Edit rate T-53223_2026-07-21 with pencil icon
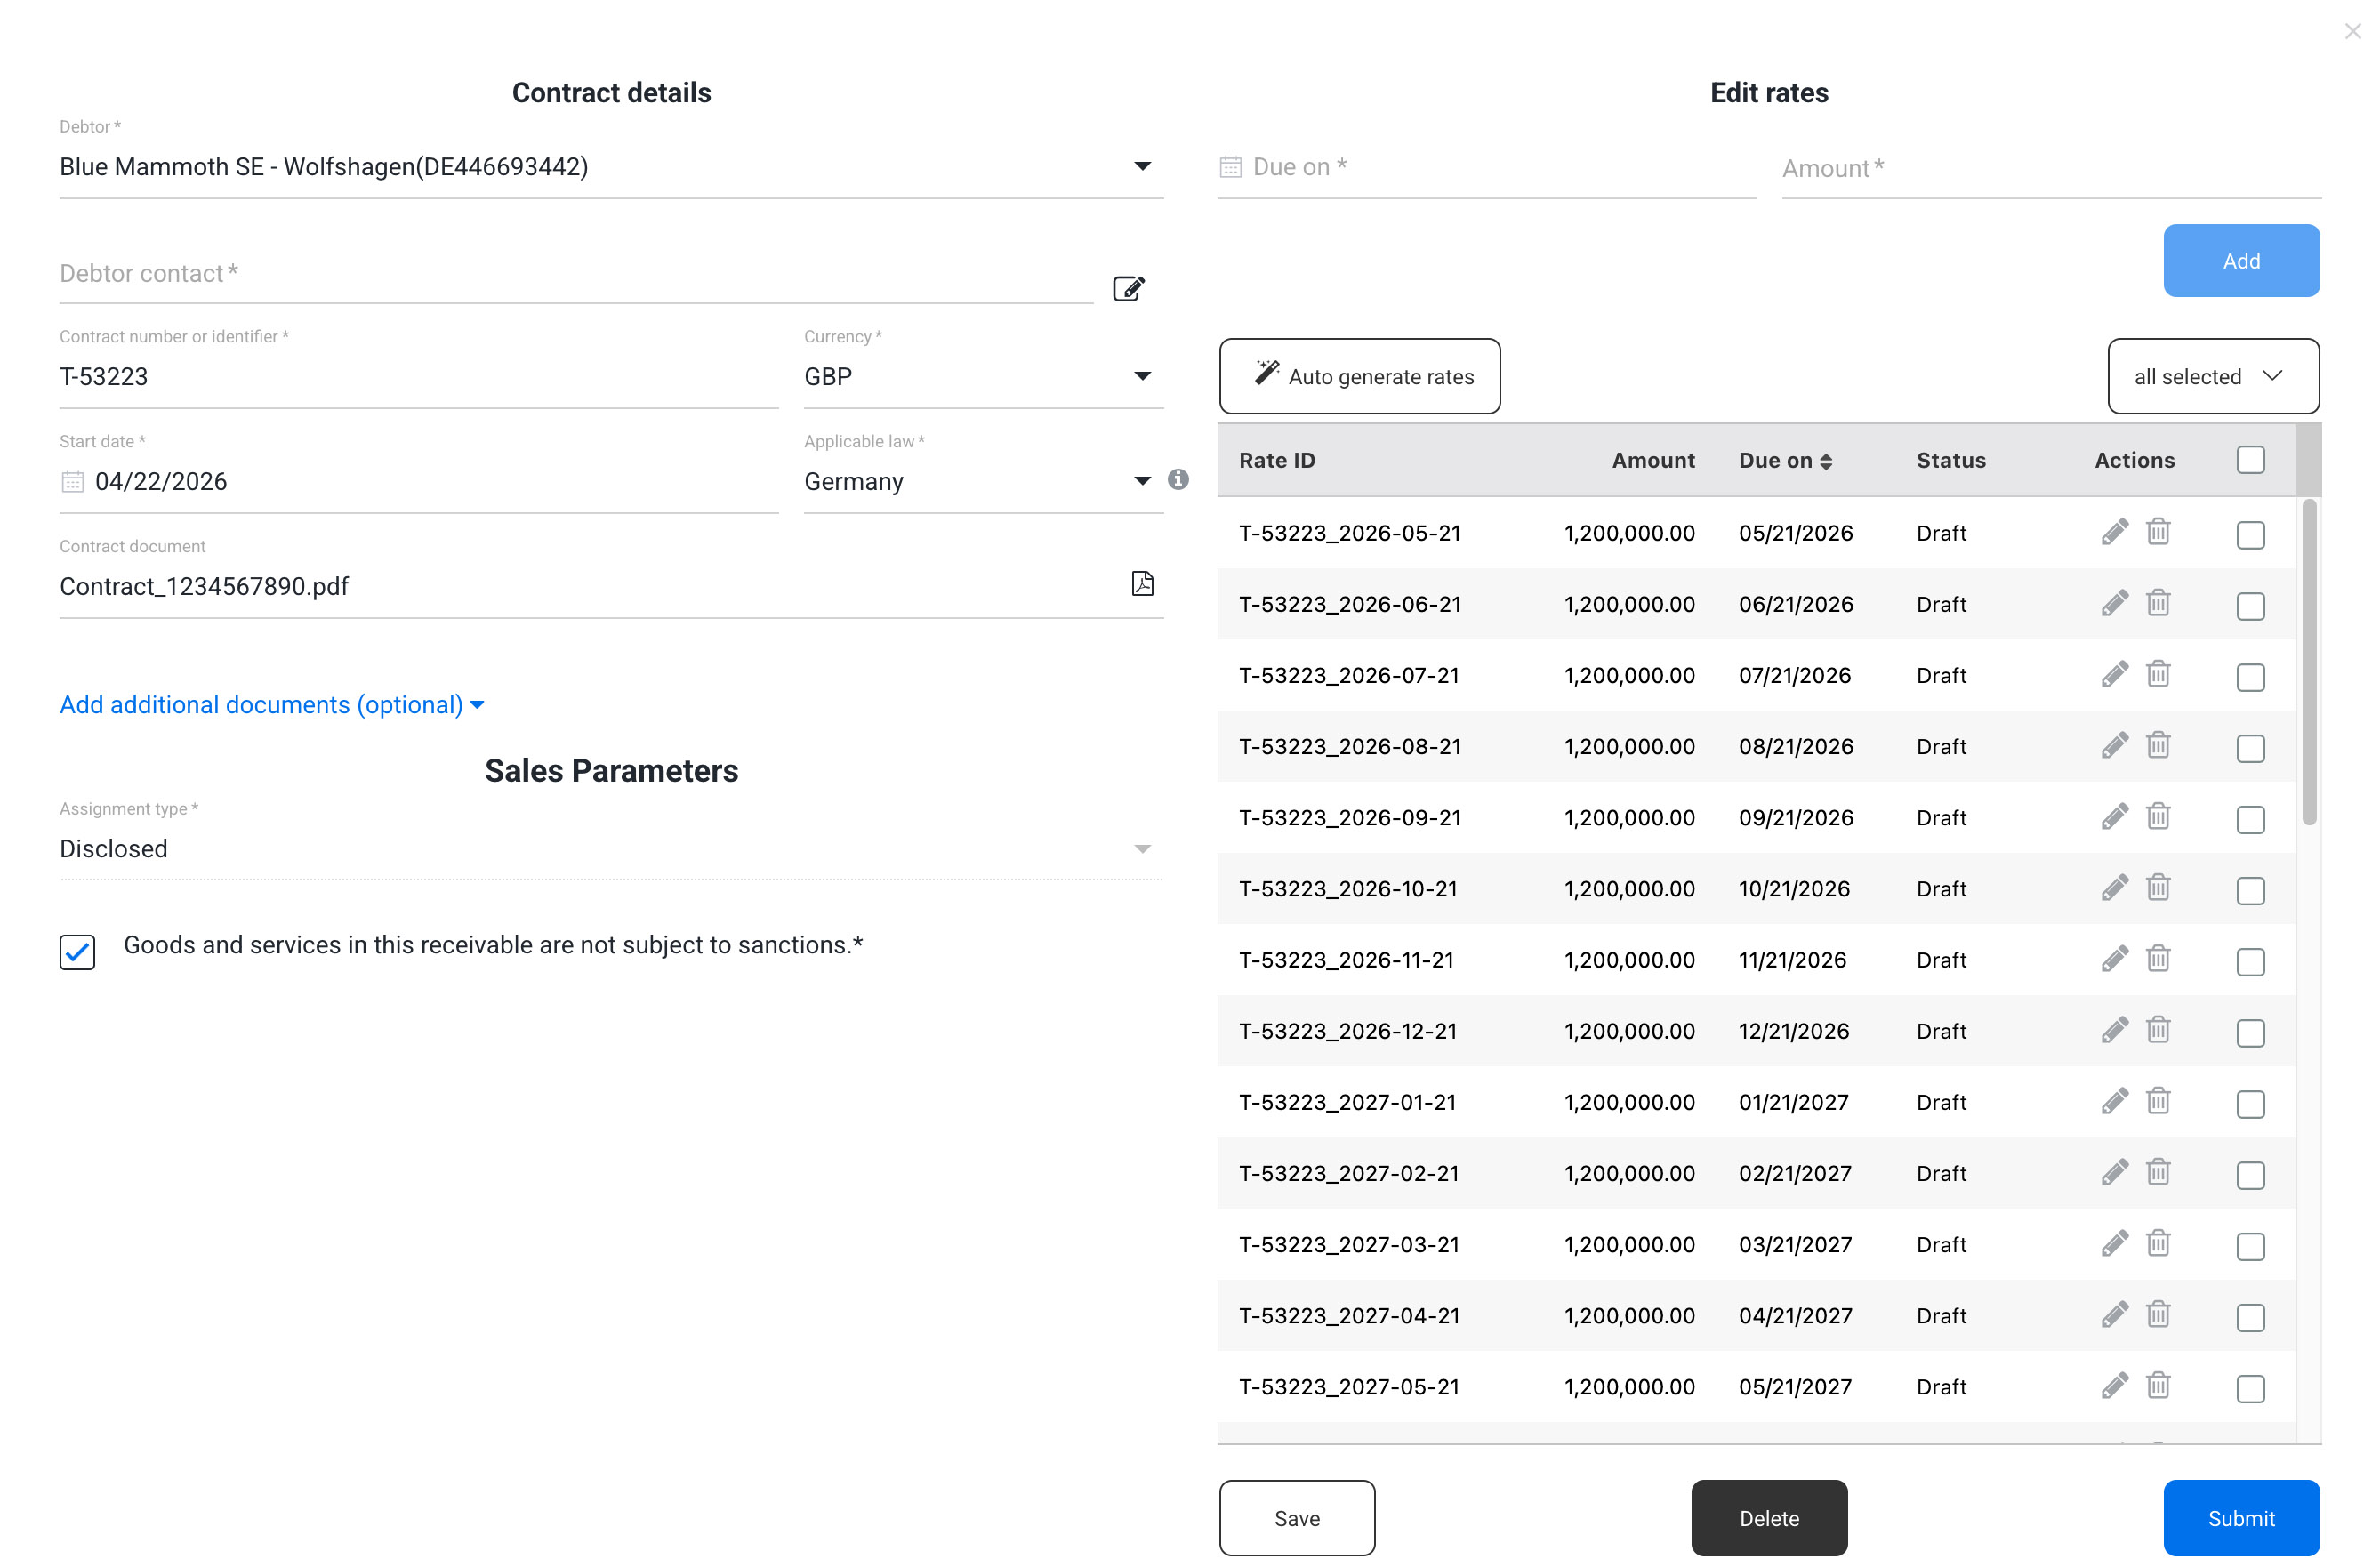The image size is (2380, 1567). coord(2114,675)
